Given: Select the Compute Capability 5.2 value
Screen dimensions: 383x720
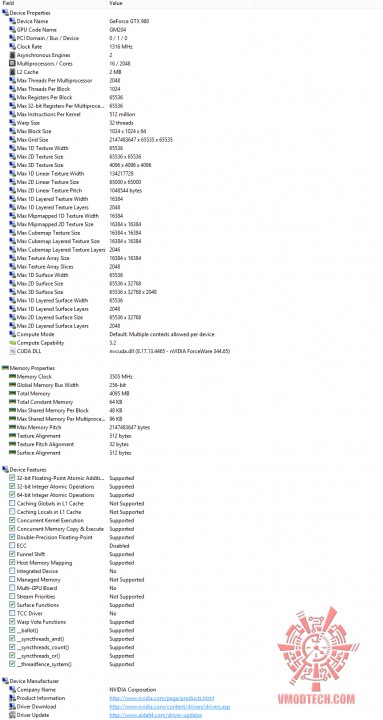Looking at the screenshot, I should pyautogui.click(x=113, y=343).
